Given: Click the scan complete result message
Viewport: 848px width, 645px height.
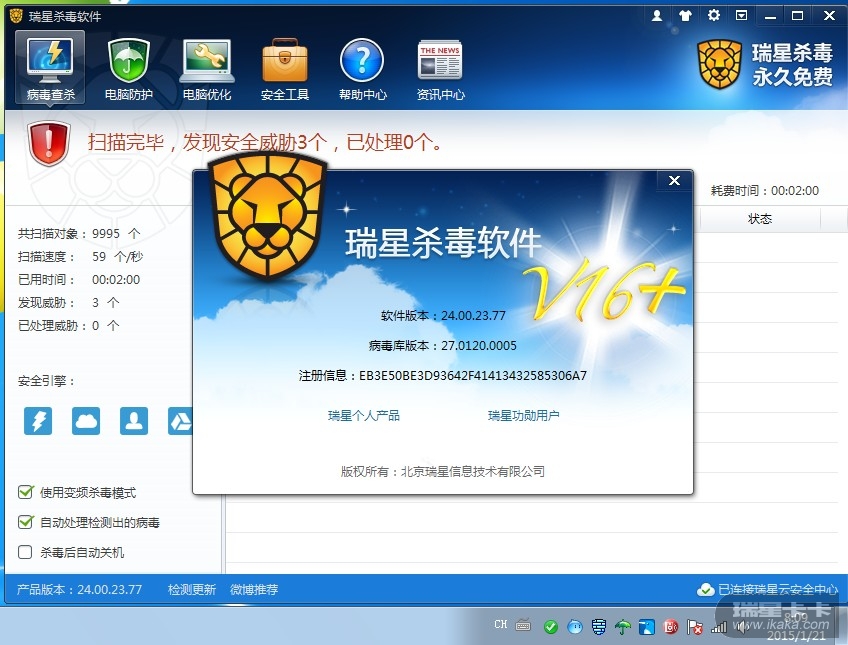Looking at the screenshot, I should coord(265,142).
